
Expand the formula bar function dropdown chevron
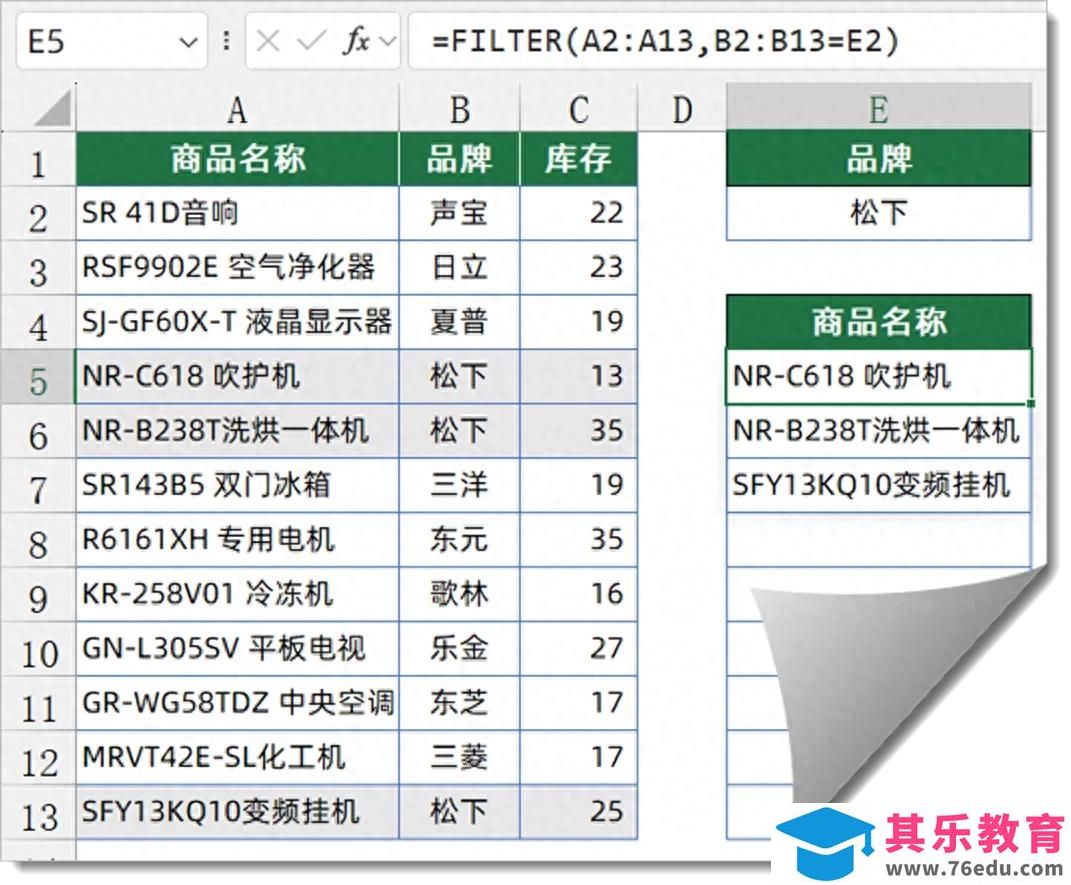[387, 42]
